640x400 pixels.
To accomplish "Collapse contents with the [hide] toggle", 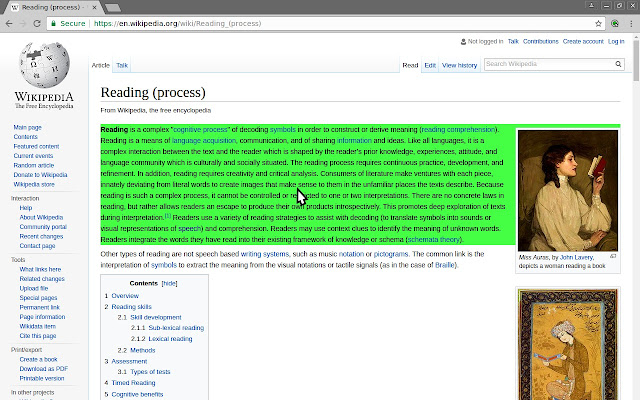I will click(169, 283).
